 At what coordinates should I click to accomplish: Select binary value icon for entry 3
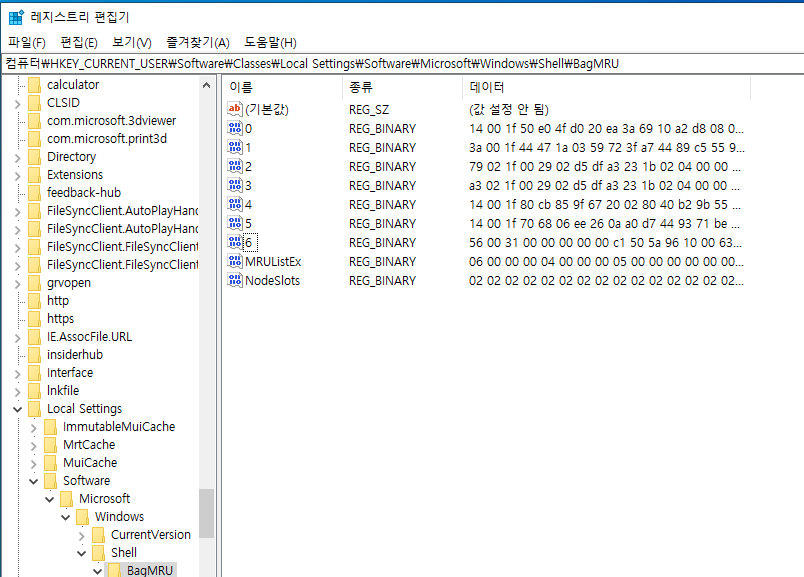[235, 185]
